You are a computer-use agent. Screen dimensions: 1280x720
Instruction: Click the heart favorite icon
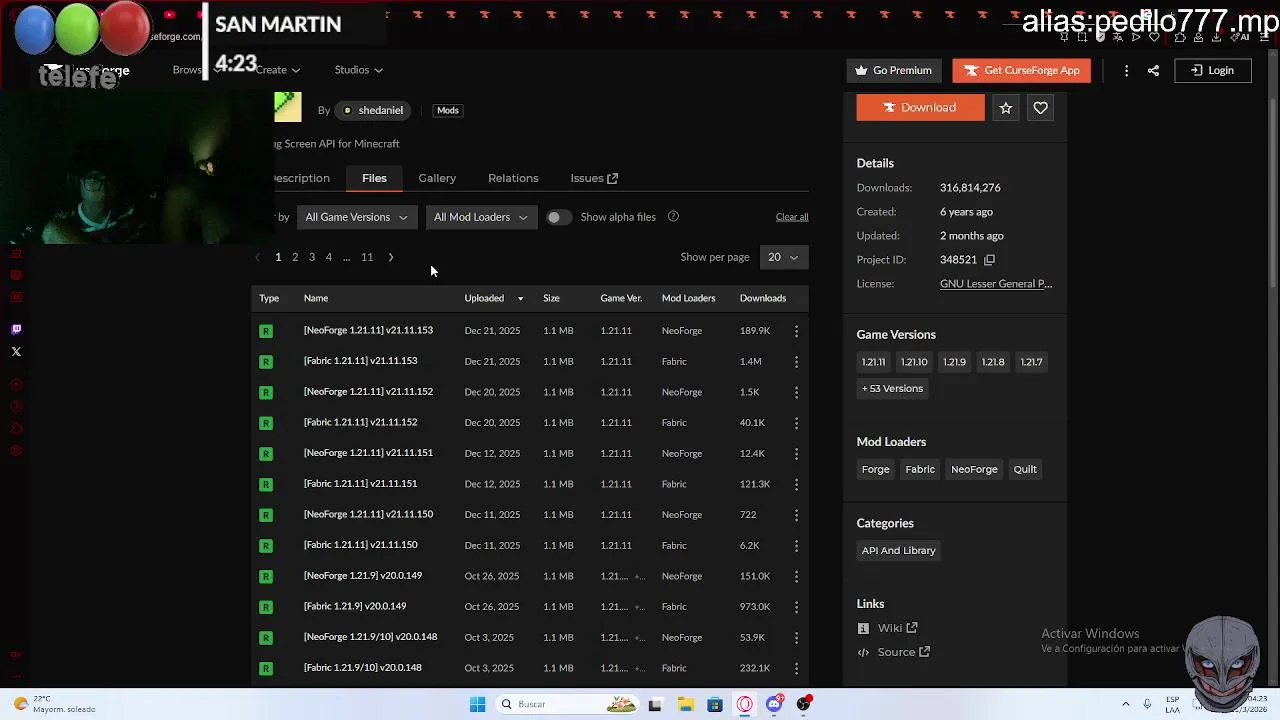tap(1041, 107)
